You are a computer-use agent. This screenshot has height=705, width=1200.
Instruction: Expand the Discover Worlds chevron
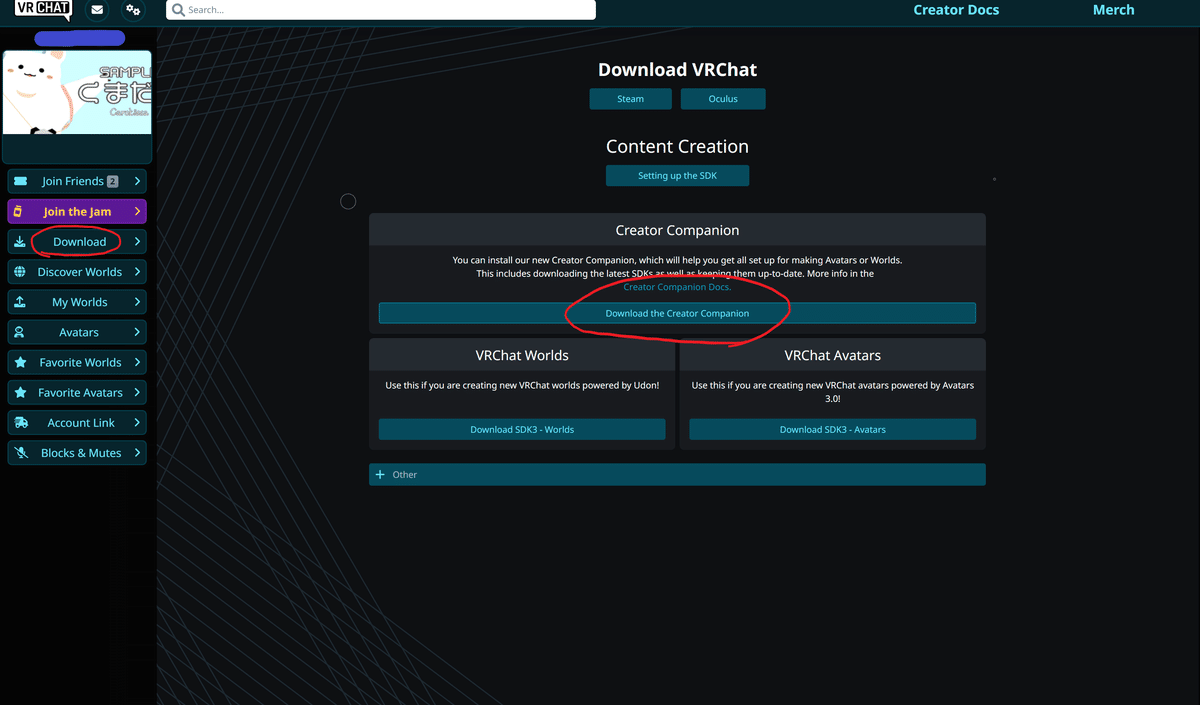click(x=137, y=271)
